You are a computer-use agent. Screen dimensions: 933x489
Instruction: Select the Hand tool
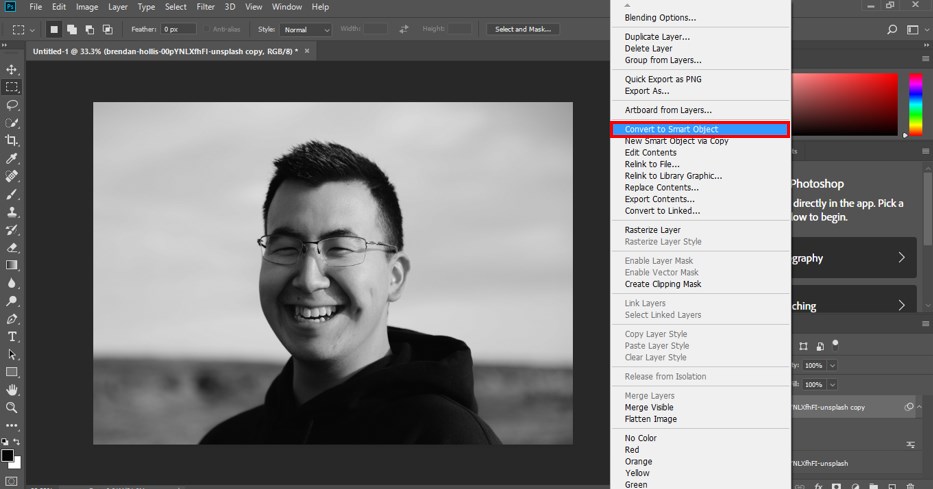pos(11,390)
